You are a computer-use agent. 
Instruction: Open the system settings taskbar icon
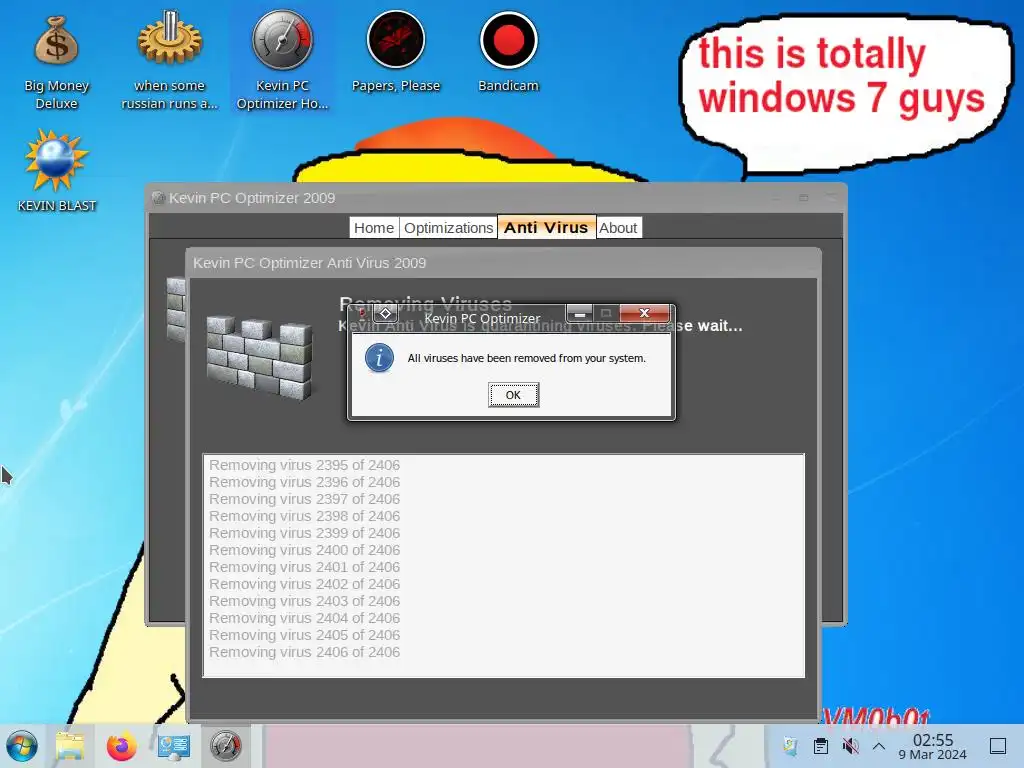tap(174, 746)
